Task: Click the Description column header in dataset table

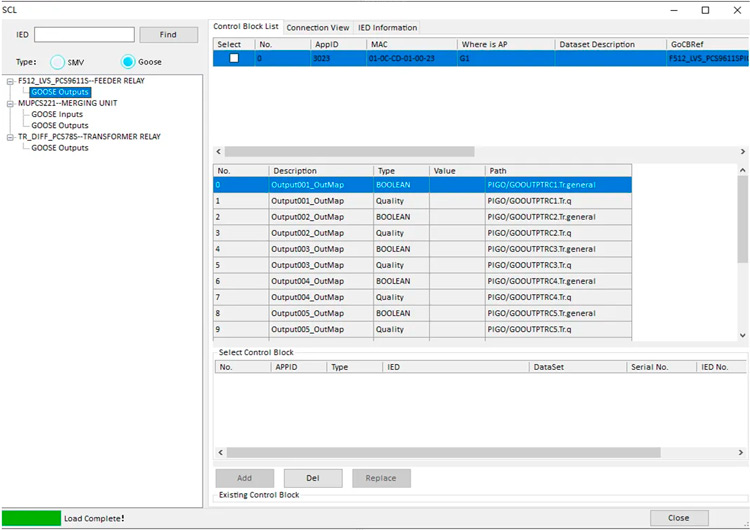Action: [x=321, y=171]
